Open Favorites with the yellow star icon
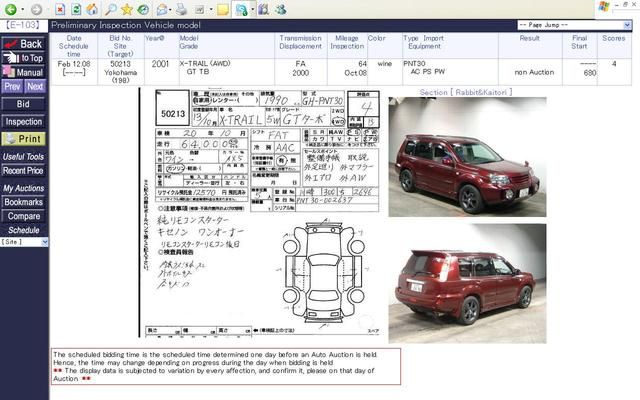Screen dimensions: 640x400 point(127,9)
